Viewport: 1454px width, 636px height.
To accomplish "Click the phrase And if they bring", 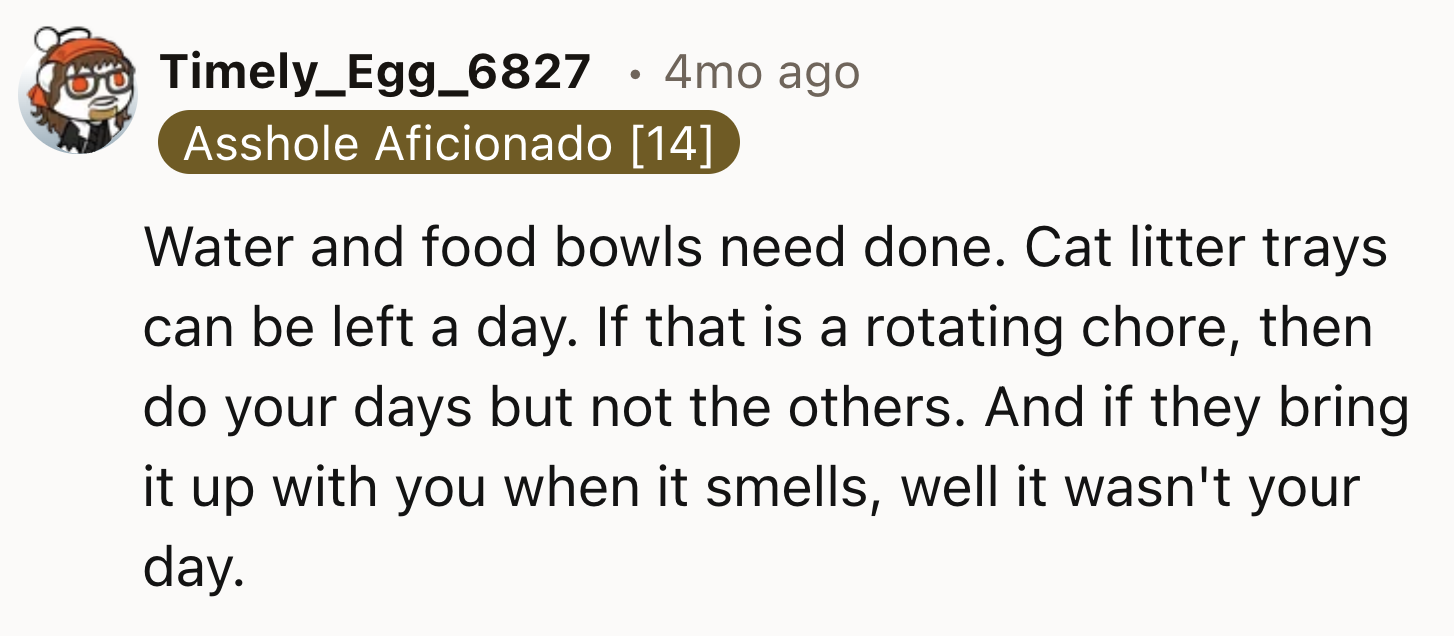I will 1195,408.
